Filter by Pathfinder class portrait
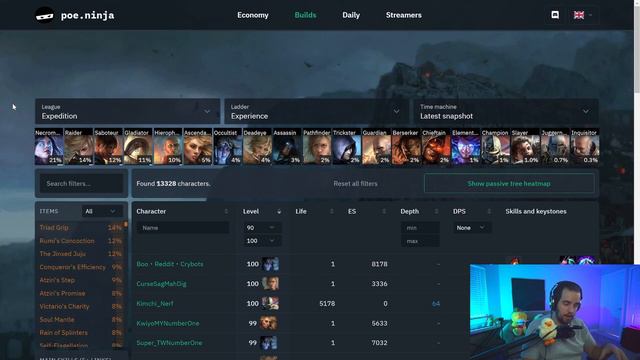This screenshot has width=640, height=360. click(317, 147)
